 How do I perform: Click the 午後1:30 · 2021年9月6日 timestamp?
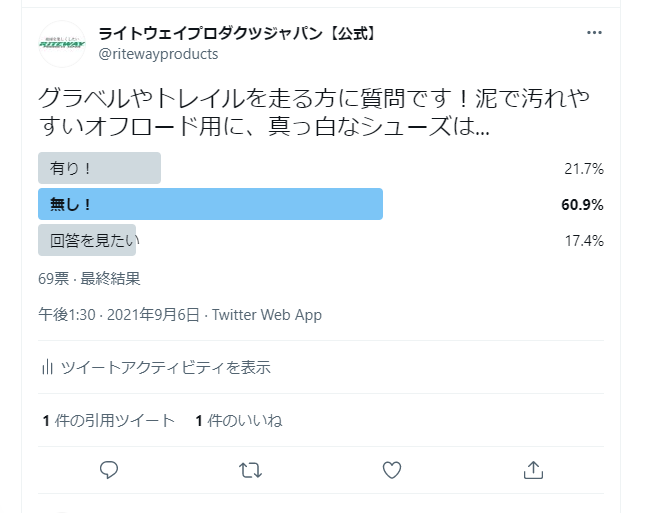[x=119, y=315]
